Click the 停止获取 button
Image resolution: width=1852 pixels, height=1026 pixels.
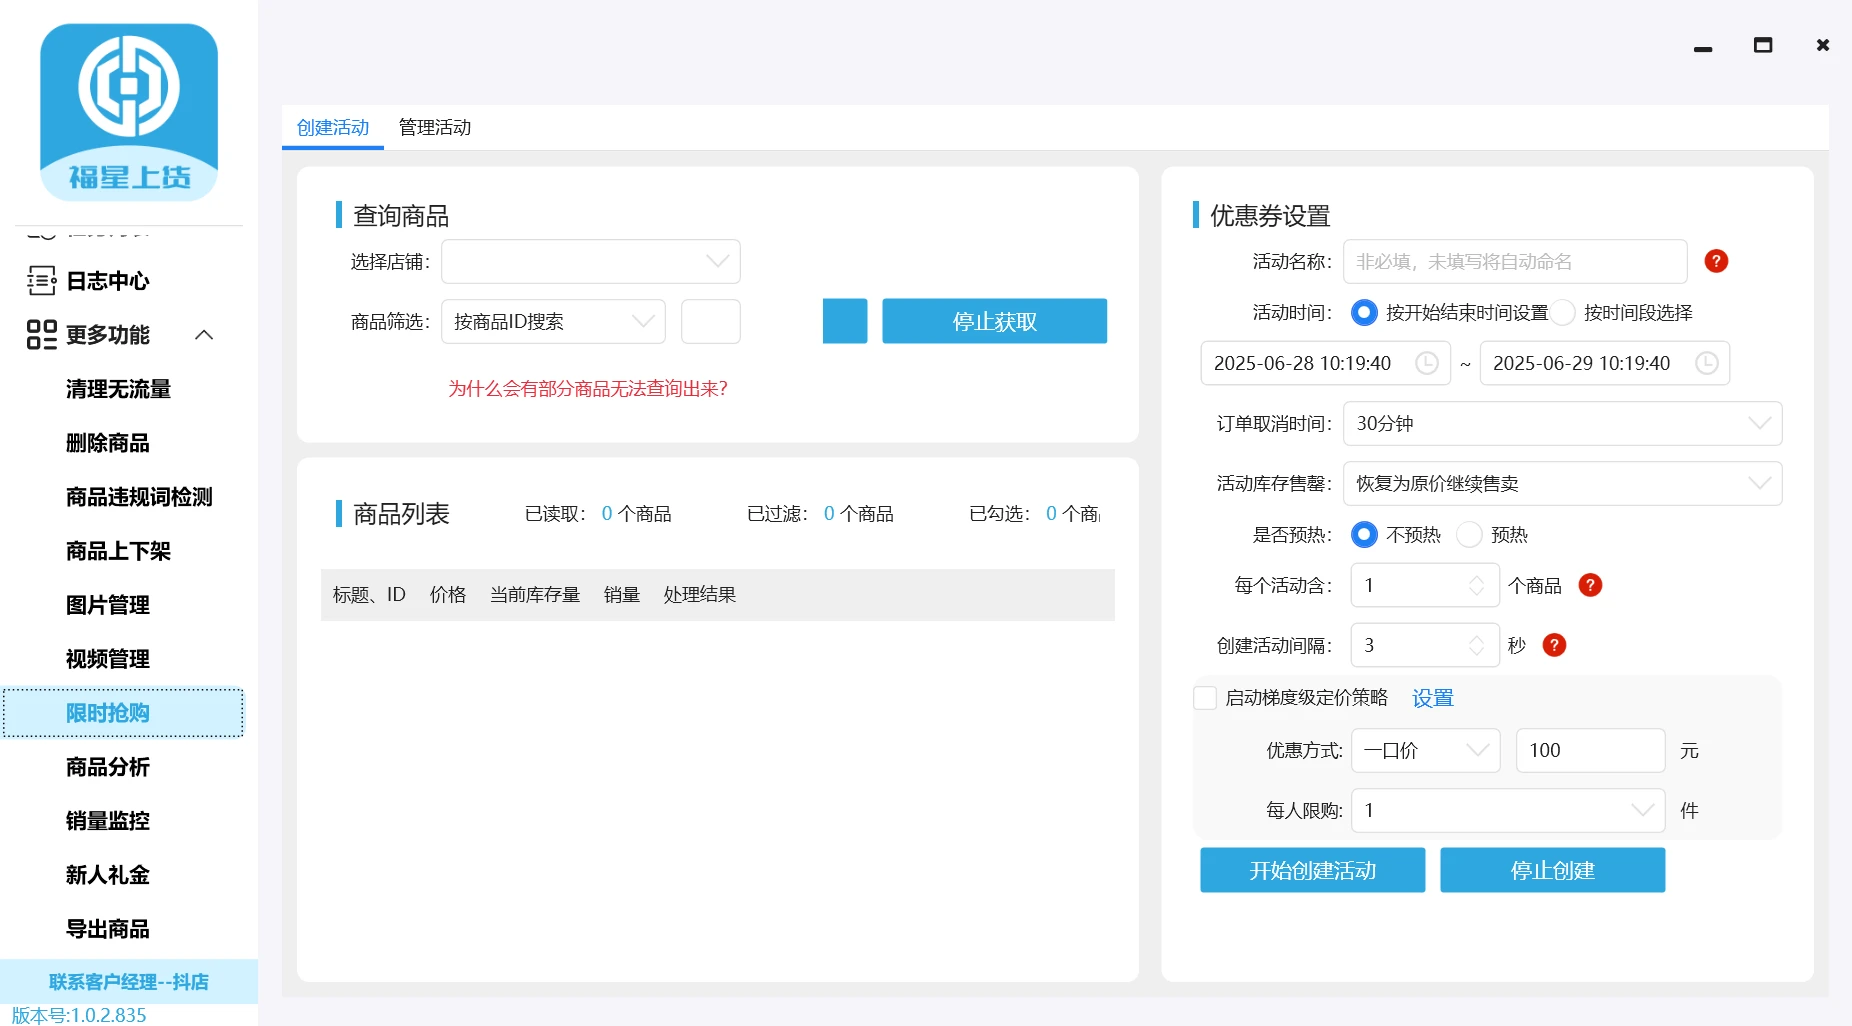pos(994,321)
